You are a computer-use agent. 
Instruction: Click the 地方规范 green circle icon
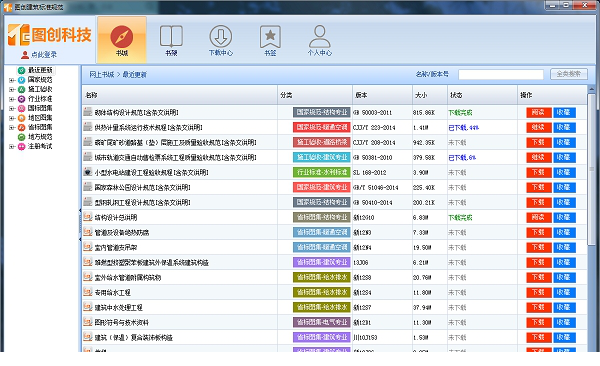(x=21, y=137)
